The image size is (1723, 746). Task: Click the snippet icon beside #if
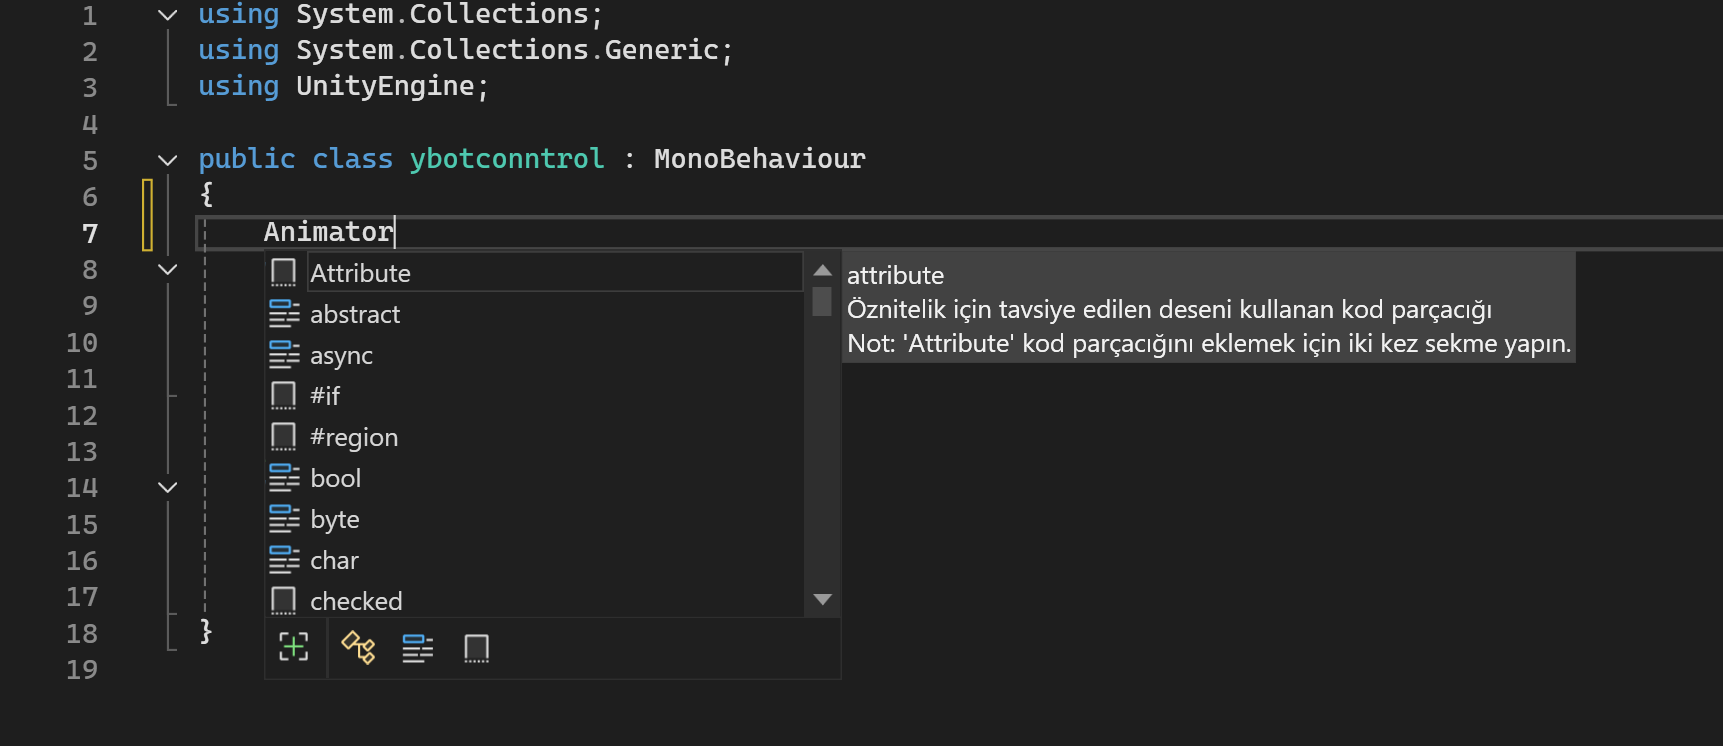pyautogui.click(x=284, y=396)
